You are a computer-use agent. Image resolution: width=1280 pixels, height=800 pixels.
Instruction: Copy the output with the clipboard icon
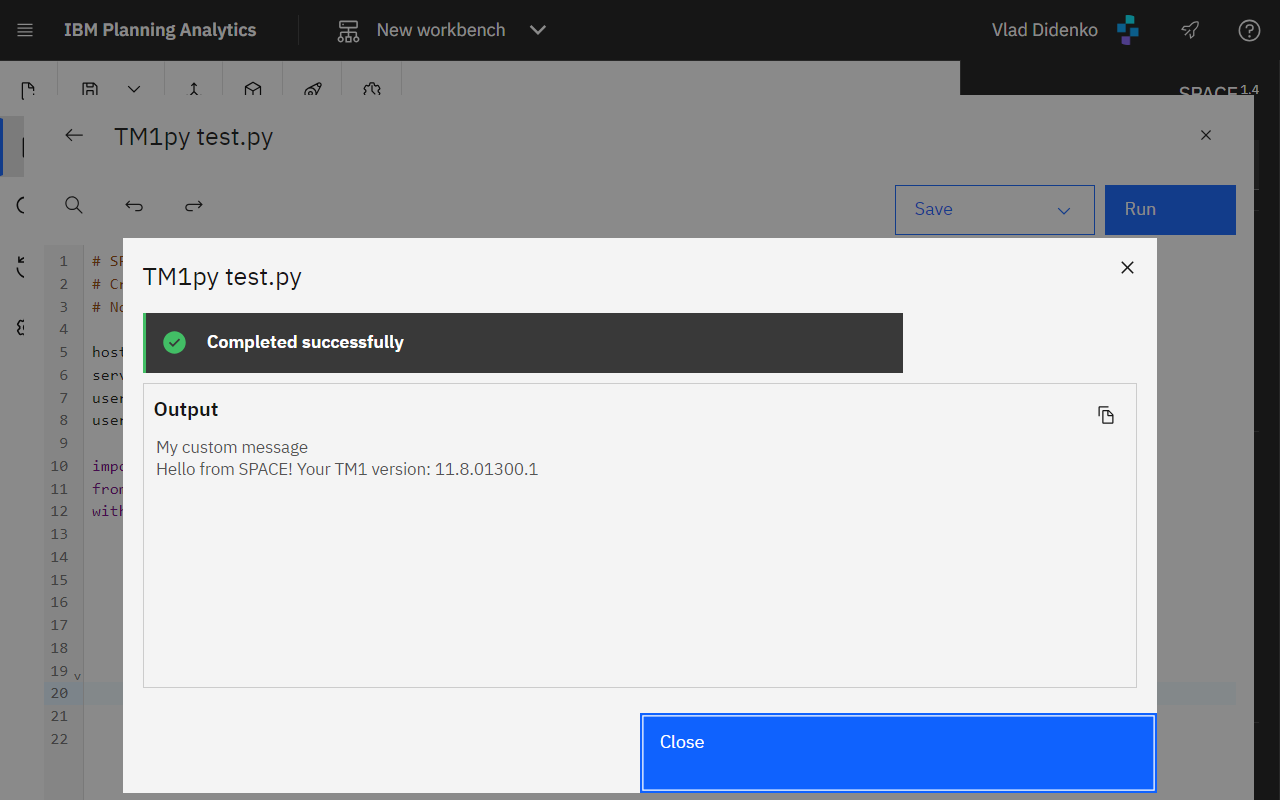point(1106,415)
